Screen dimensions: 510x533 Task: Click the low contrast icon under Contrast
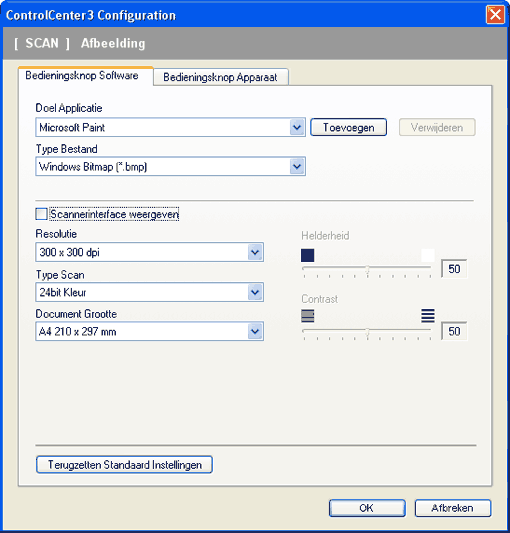pyautogui.click(x=307, y=316)
